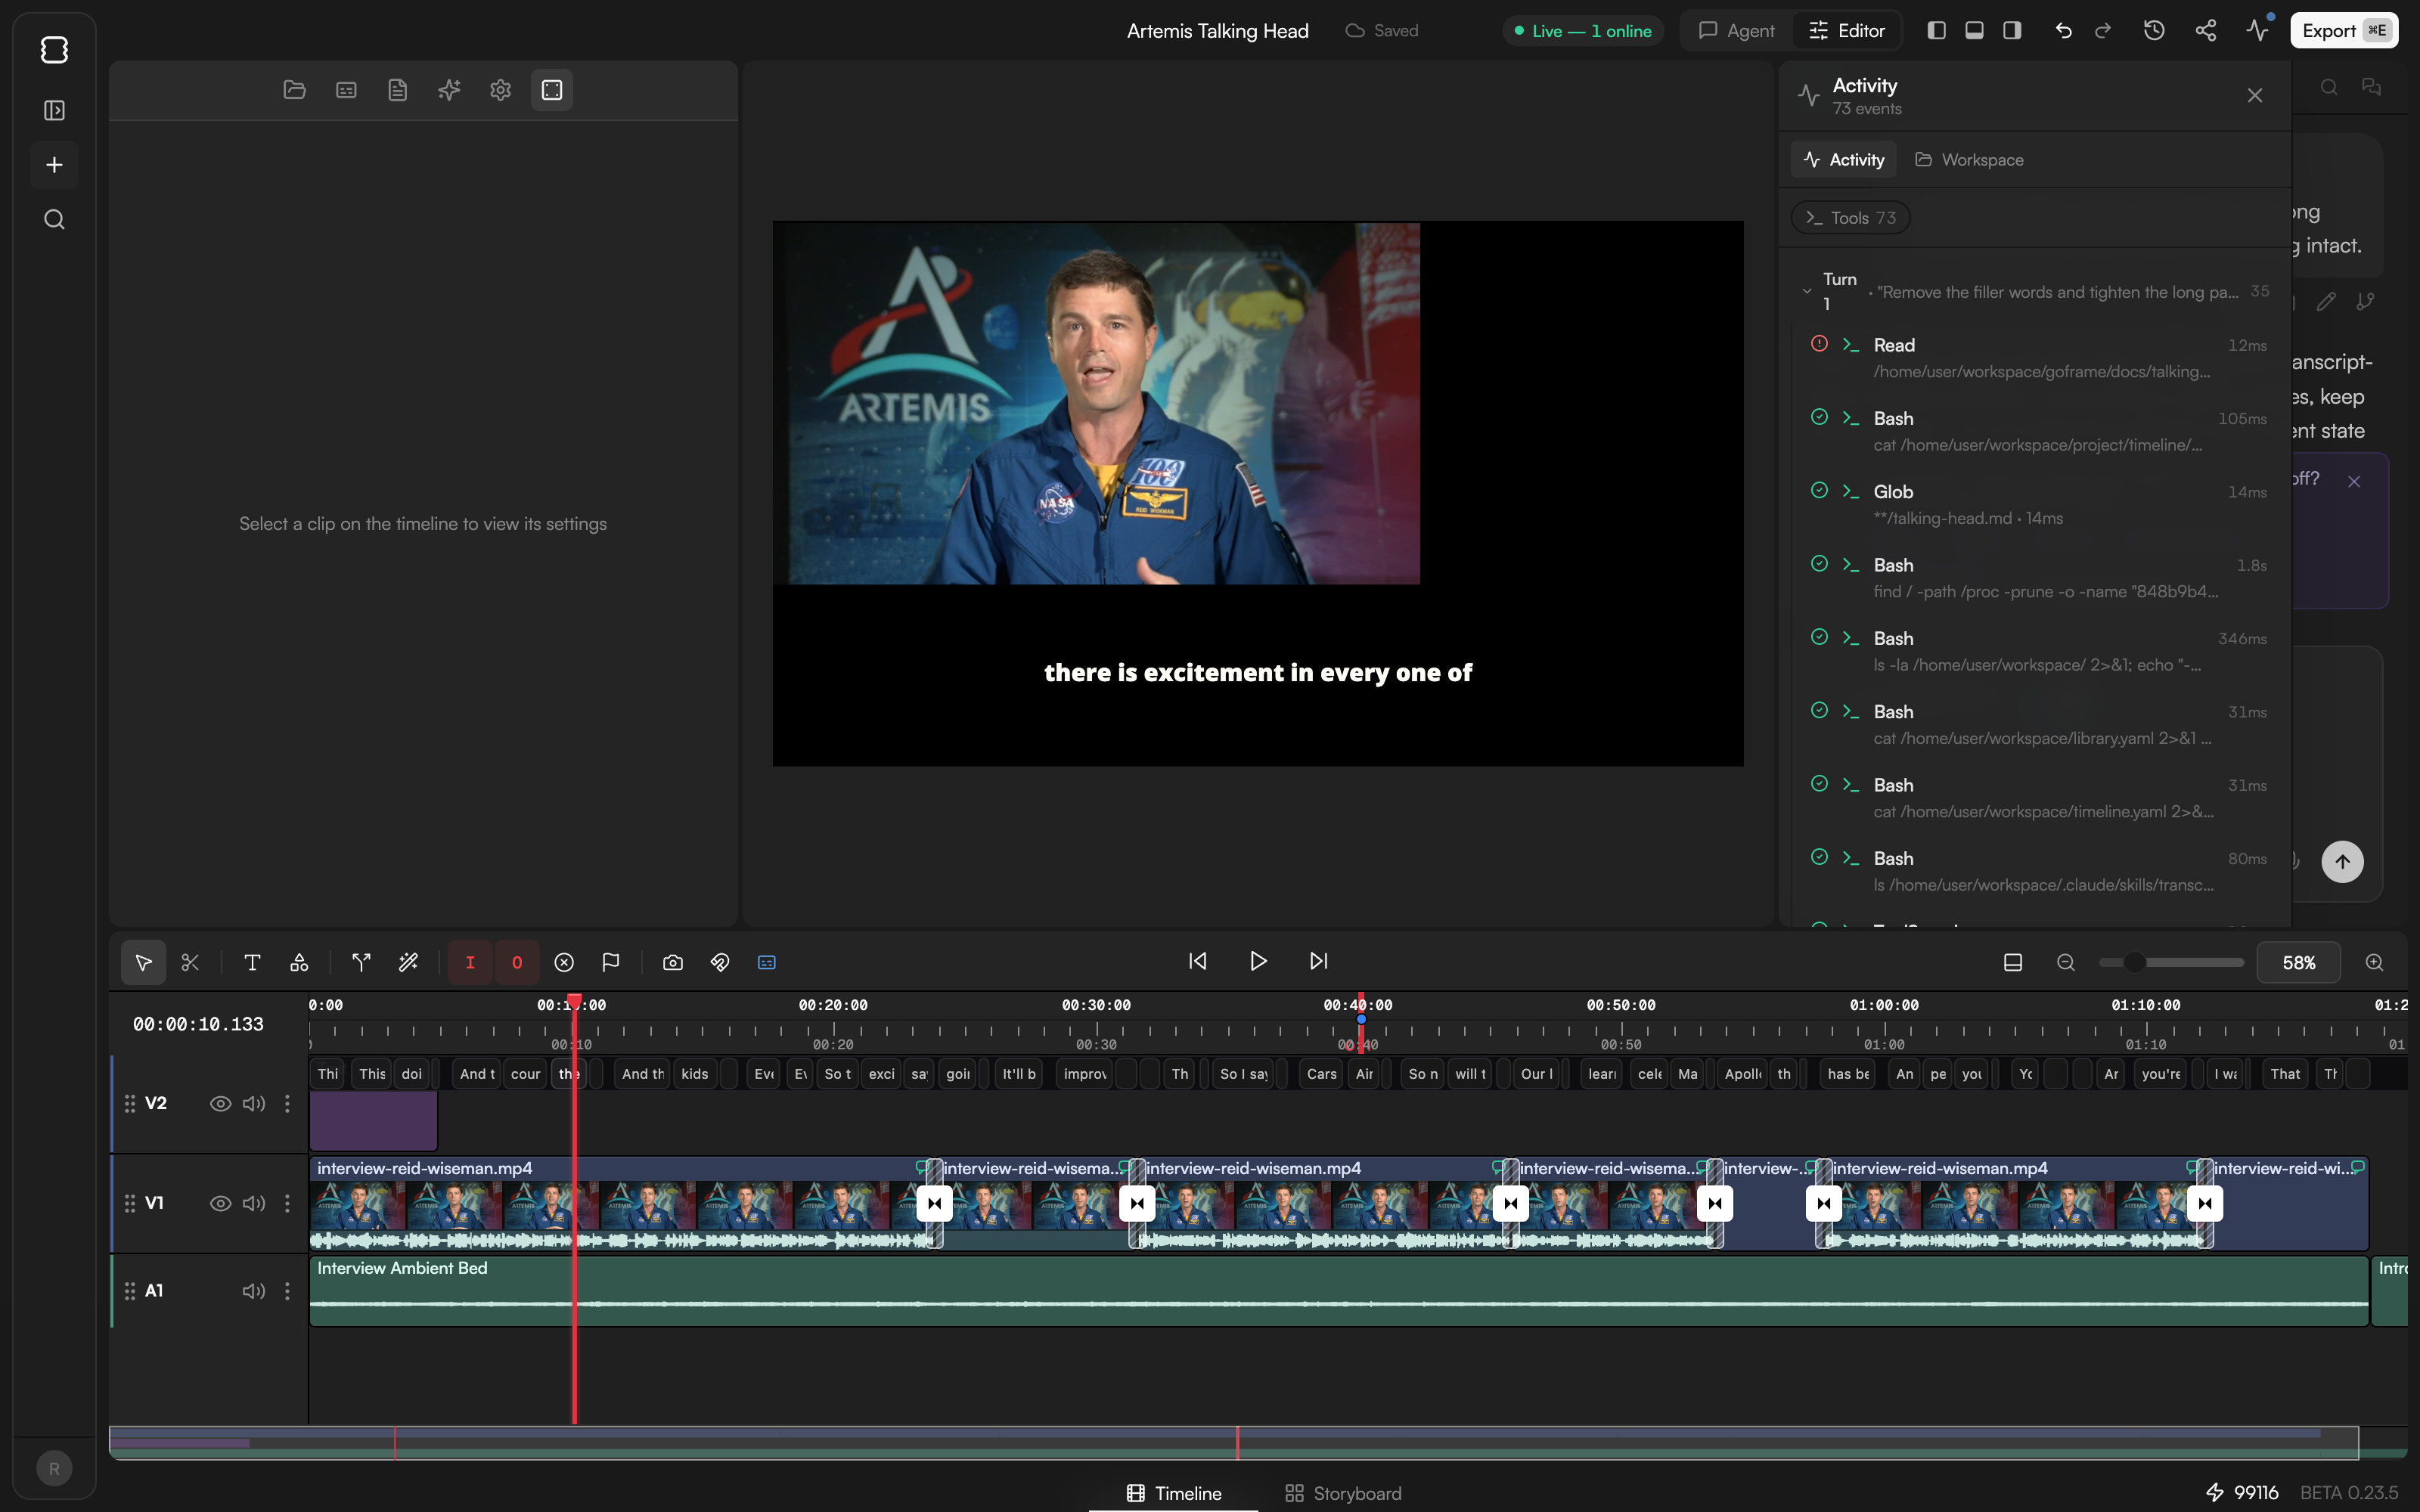The width and height of the screenshot is (2420, 1512).
Task: Take a snapshot with the camera icon
Action: (x=673, y=962)
